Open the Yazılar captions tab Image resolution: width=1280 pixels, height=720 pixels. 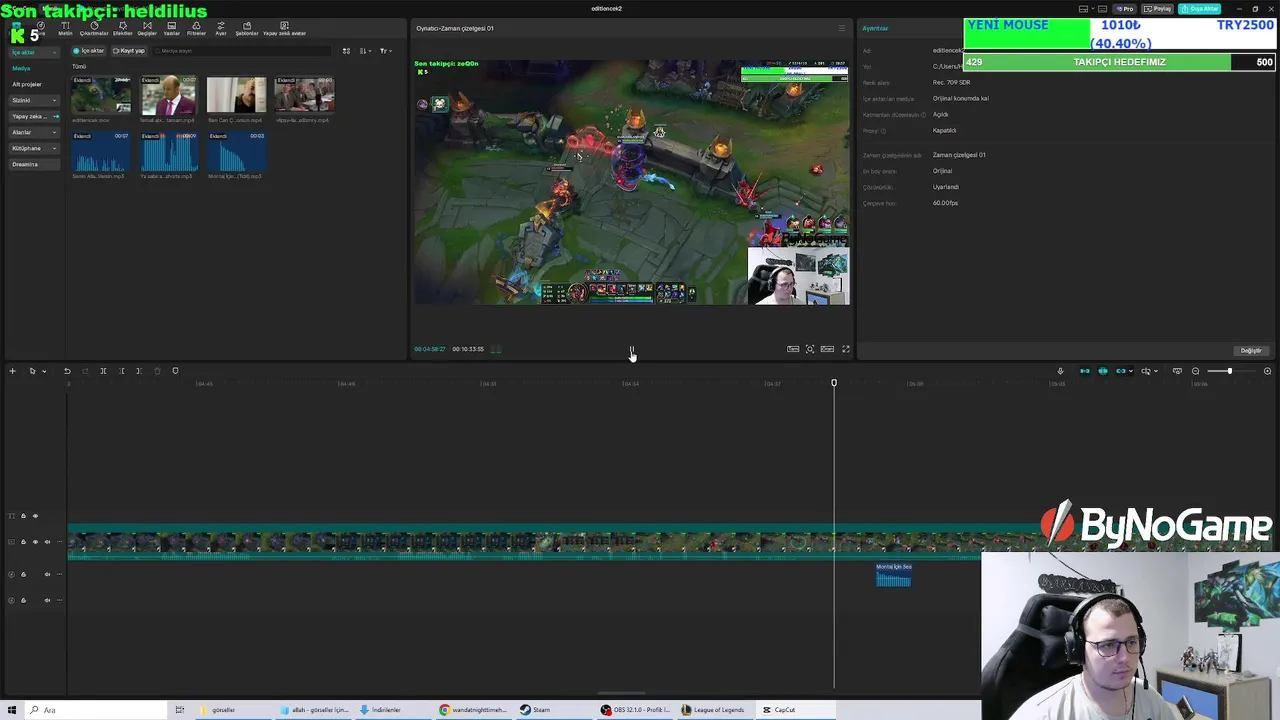tap(172, 28)
